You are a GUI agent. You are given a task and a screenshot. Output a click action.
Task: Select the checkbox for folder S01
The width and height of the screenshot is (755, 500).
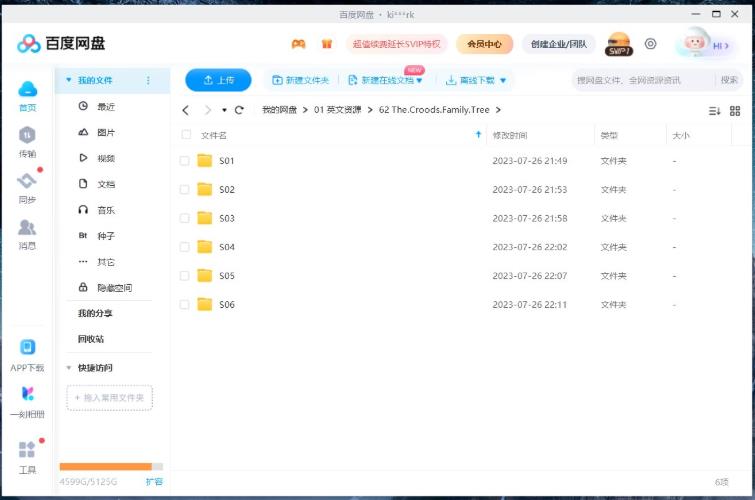[184, 160]
